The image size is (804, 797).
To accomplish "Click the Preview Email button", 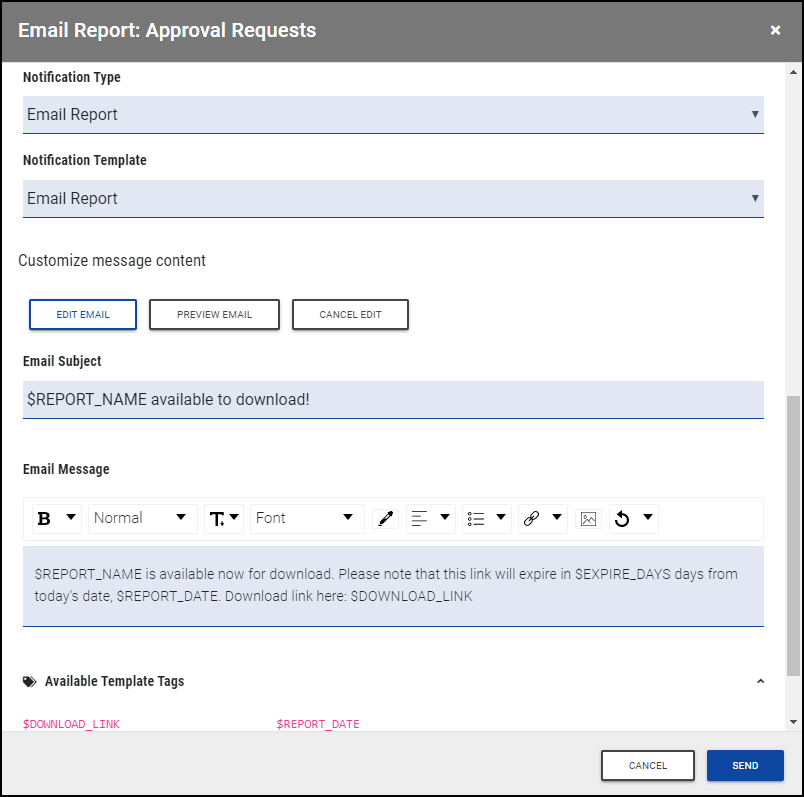I will (x=214, y=314).
